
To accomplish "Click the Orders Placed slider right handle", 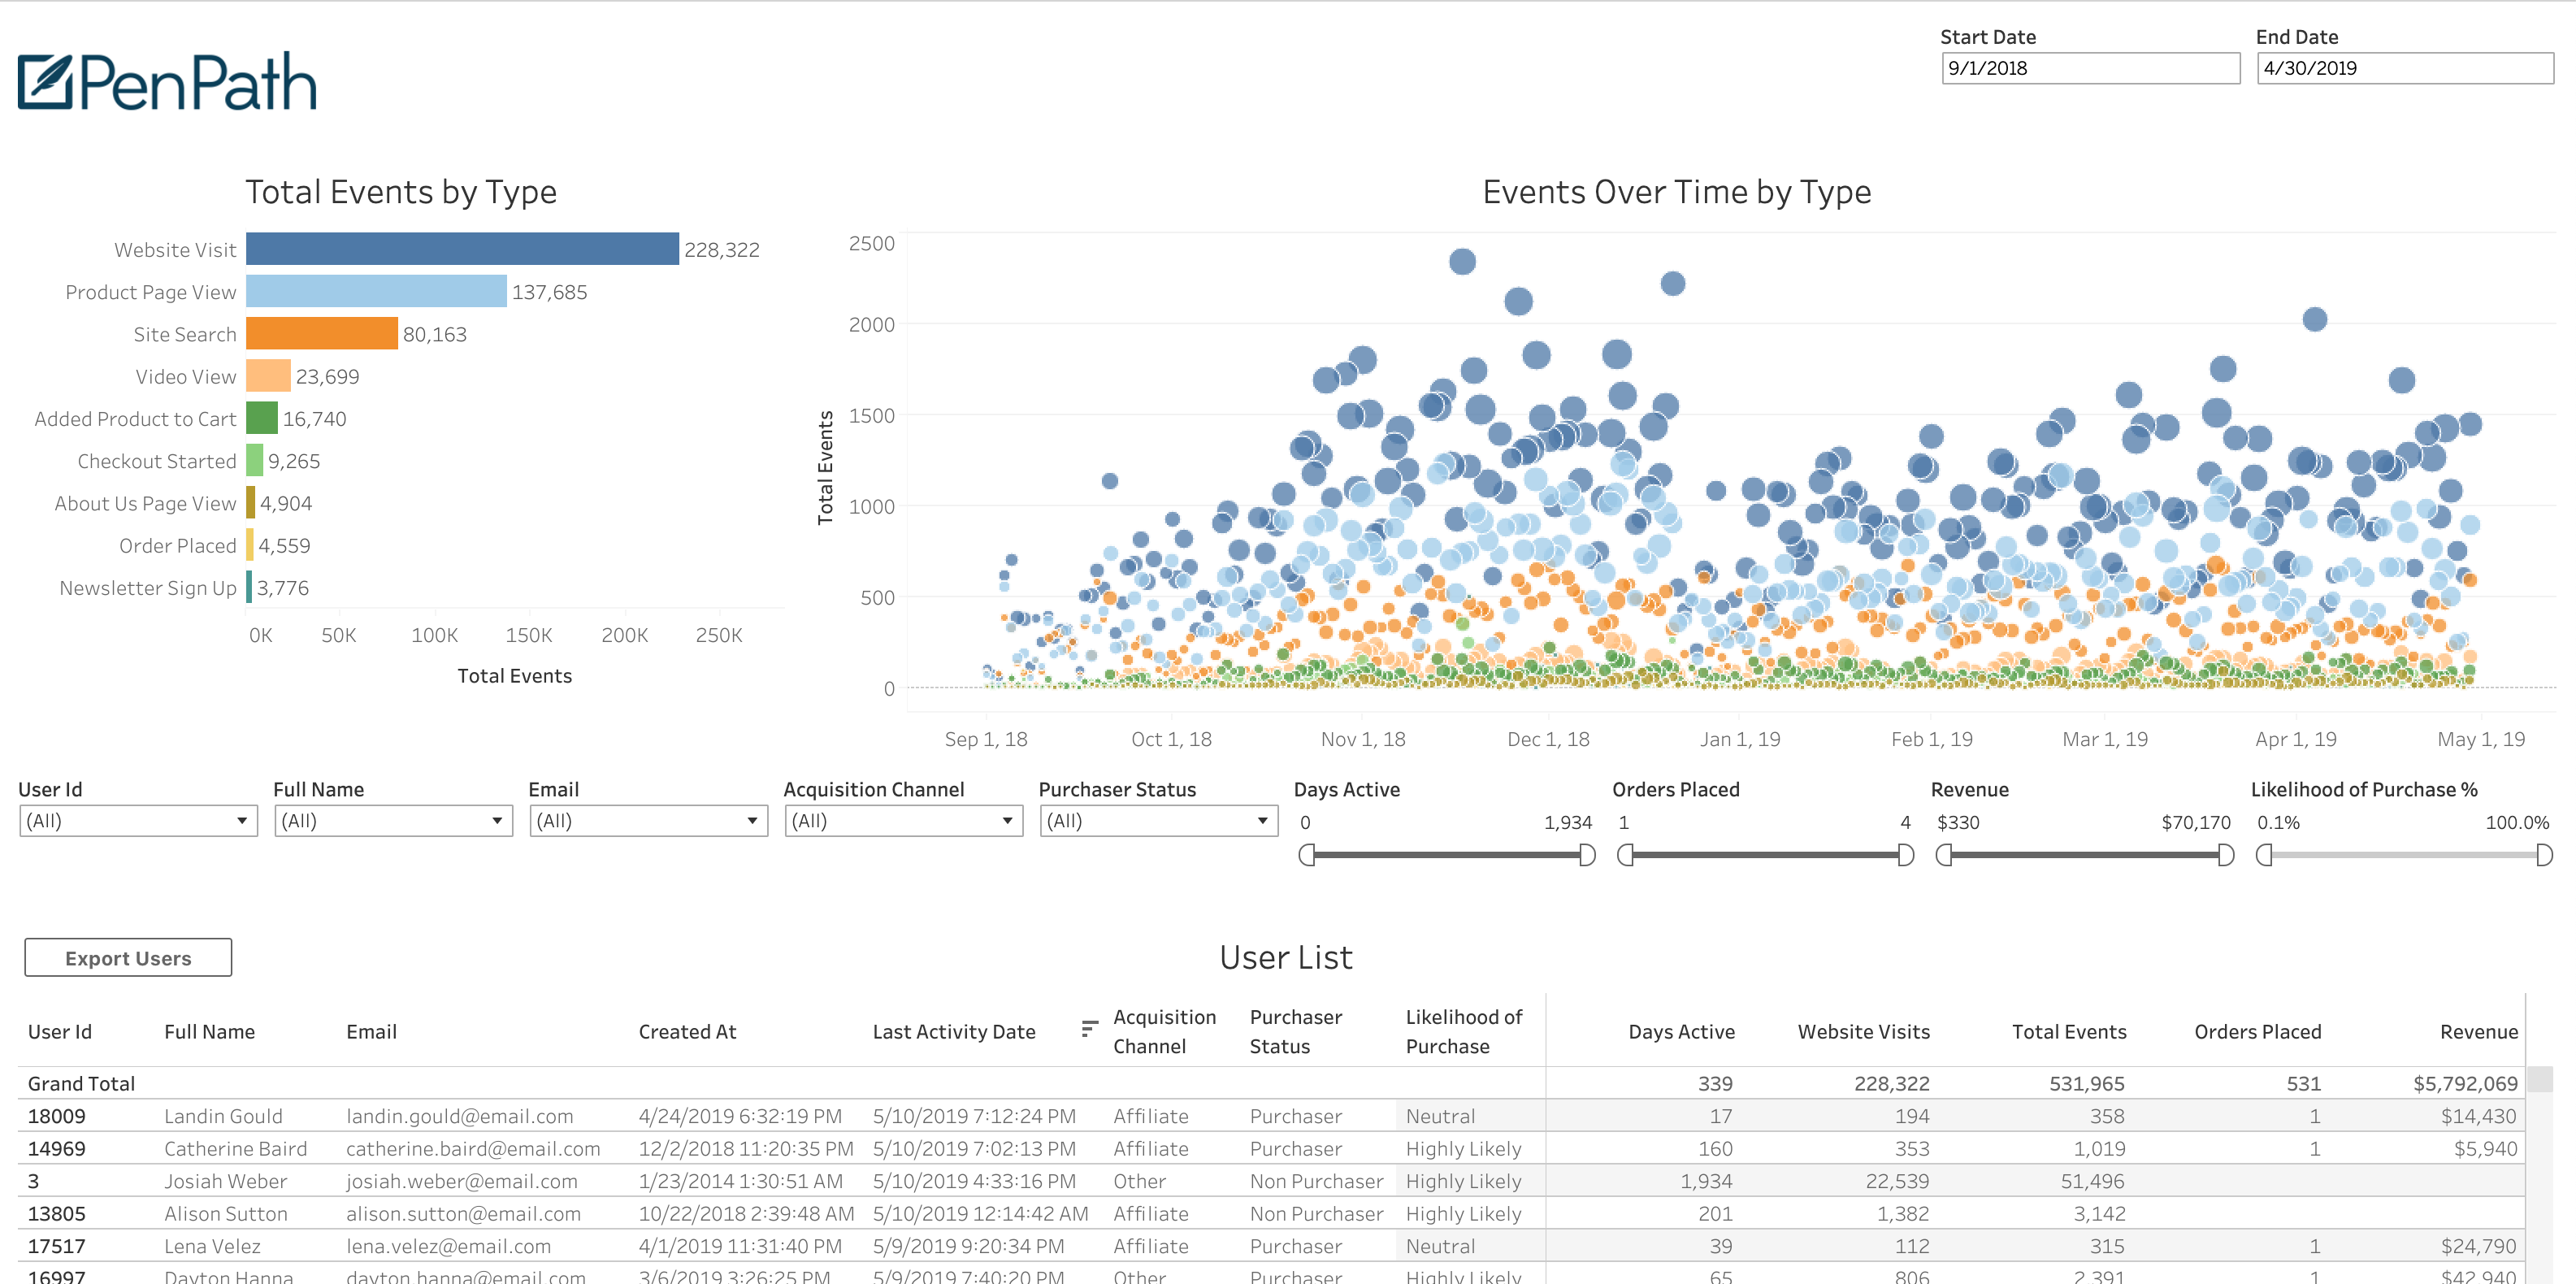I will (x=1906, y=855).
